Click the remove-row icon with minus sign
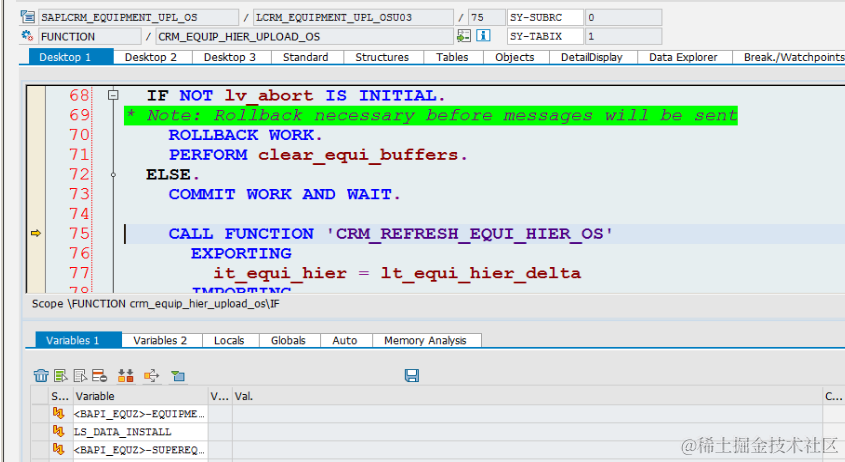The image size is (845, 462). point(100,376)
